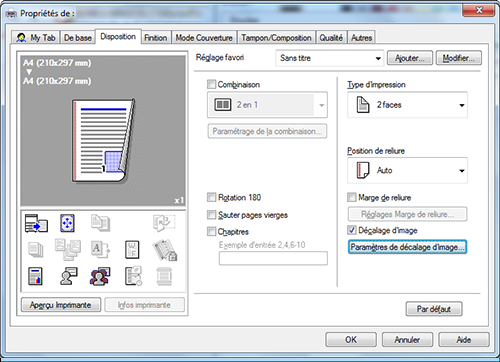The width and height of the screenshot is (500, 362).
Task: Select the Autres tab
Action: click(x=361, y=38)
